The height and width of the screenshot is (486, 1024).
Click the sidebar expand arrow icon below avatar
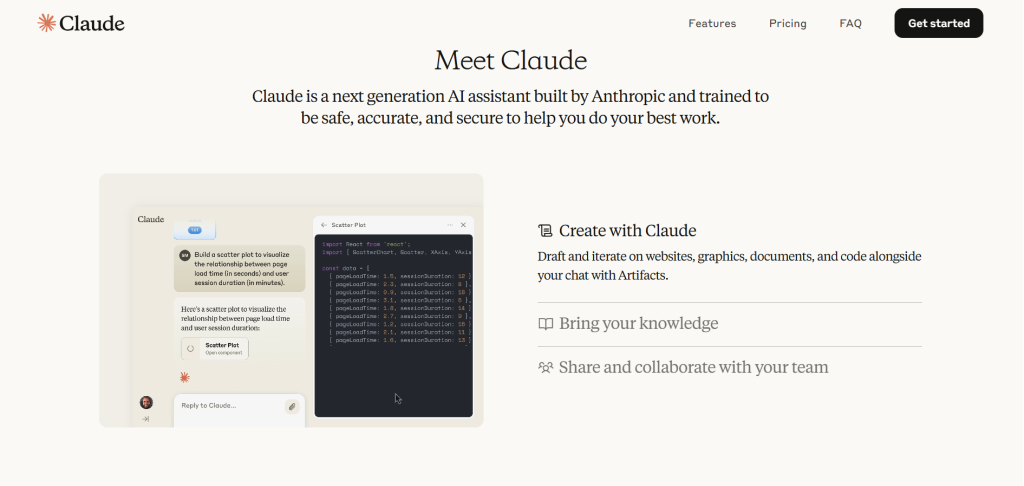146,419
